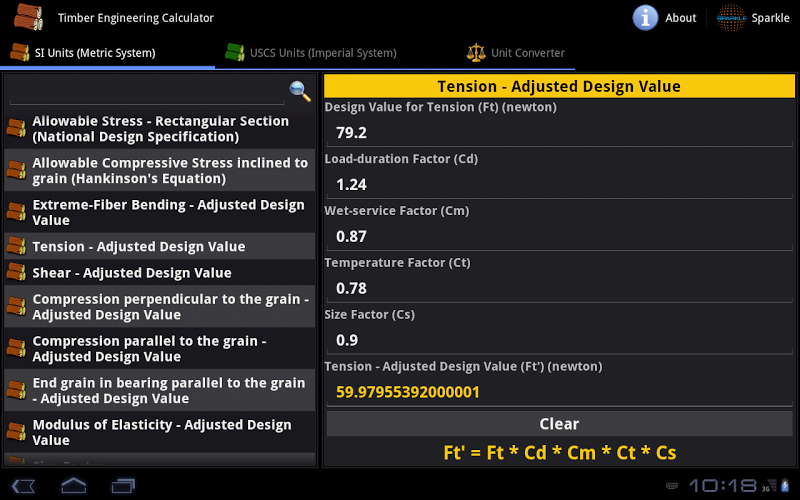Clear all tension calculator fields
Viewport: 800px width, 500px height.
point(559,423)
